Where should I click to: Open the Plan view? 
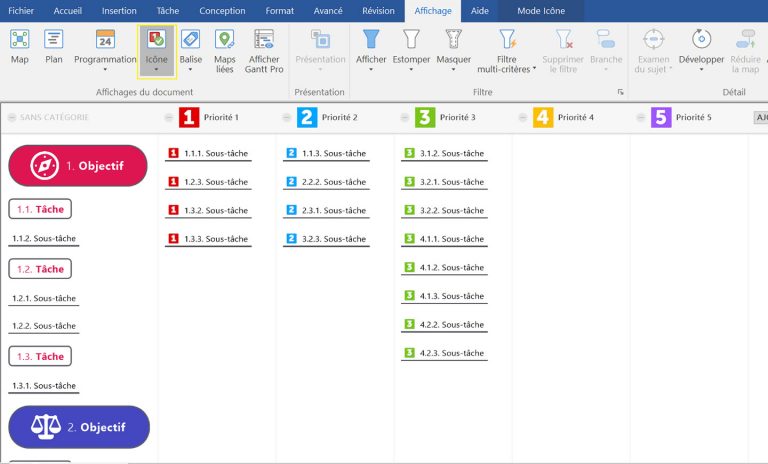click(x=54, y=46)
